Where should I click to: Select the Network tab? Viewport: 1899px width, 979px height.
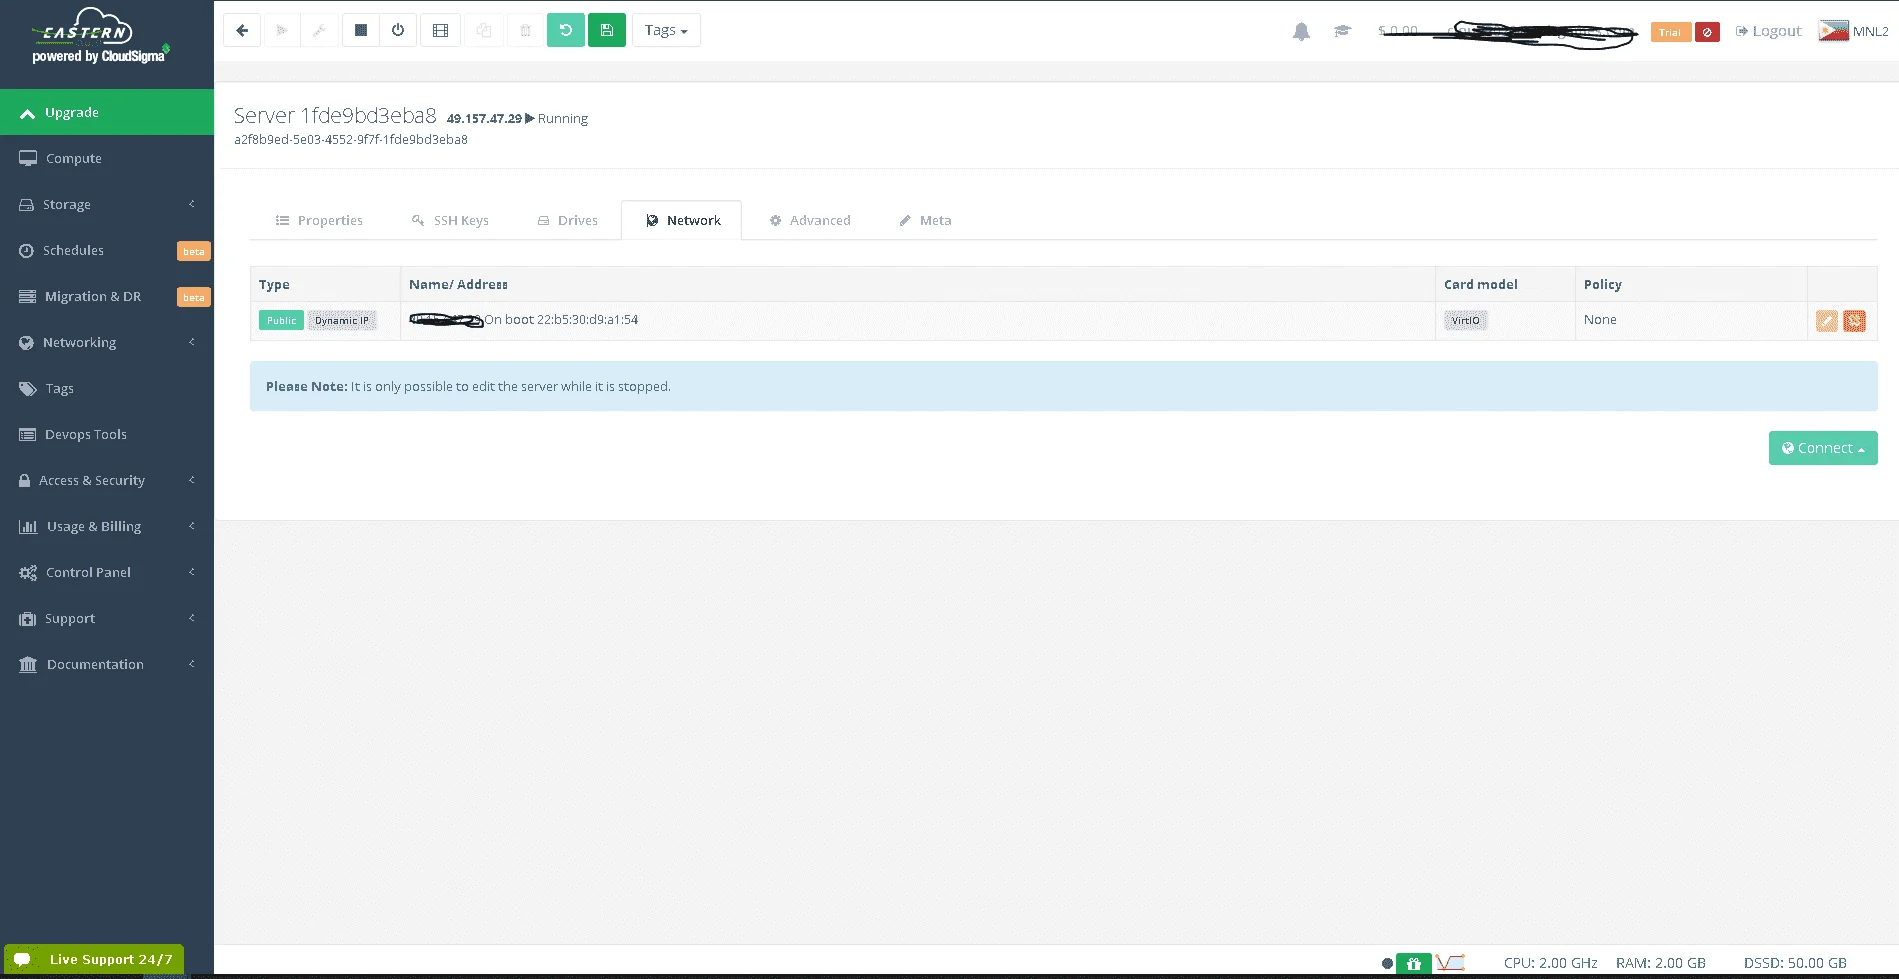[x=682, y=220]
